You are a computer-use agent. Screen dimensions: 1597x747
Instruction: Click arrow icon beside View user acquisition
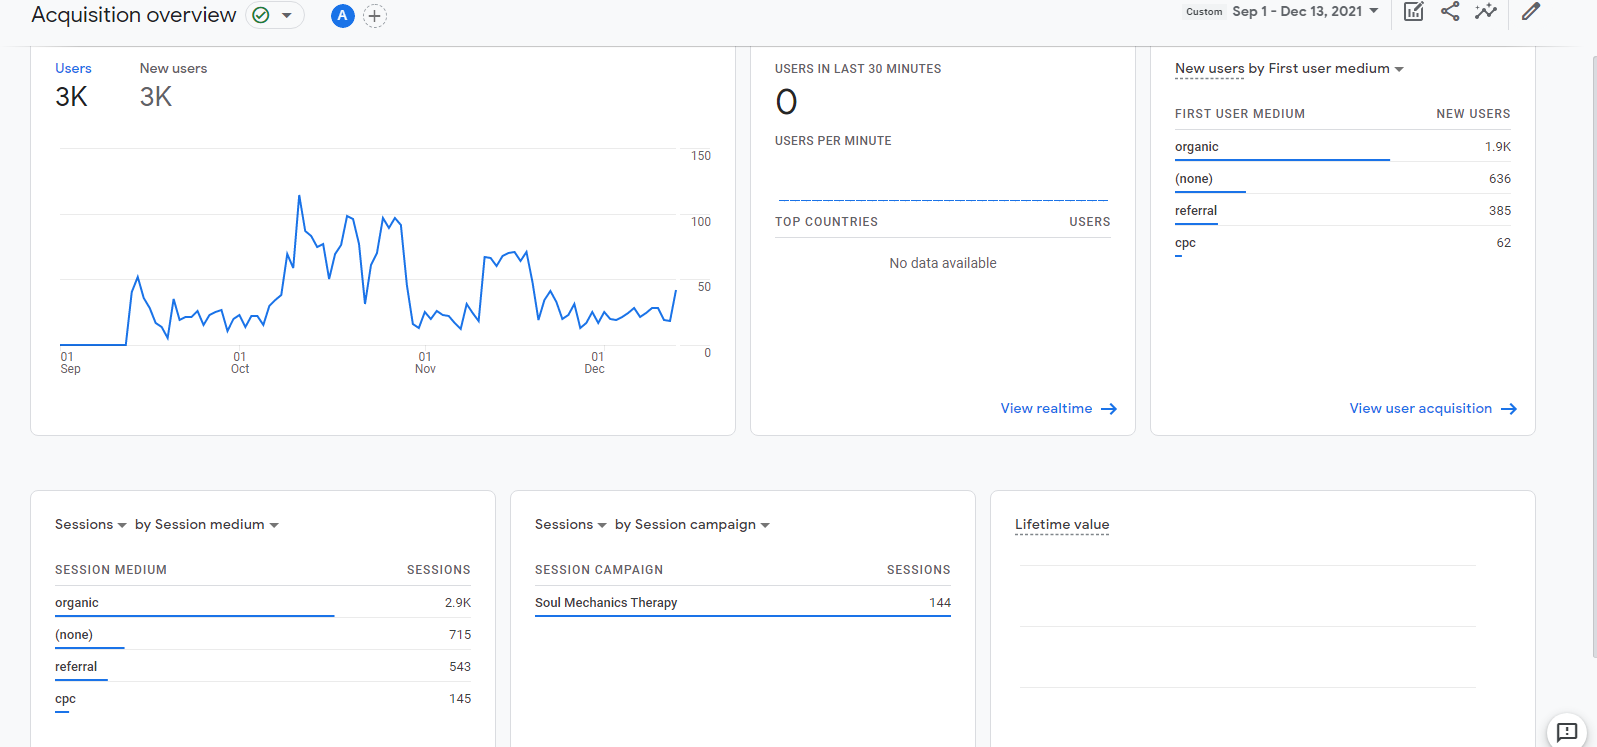pos(1509,409)
